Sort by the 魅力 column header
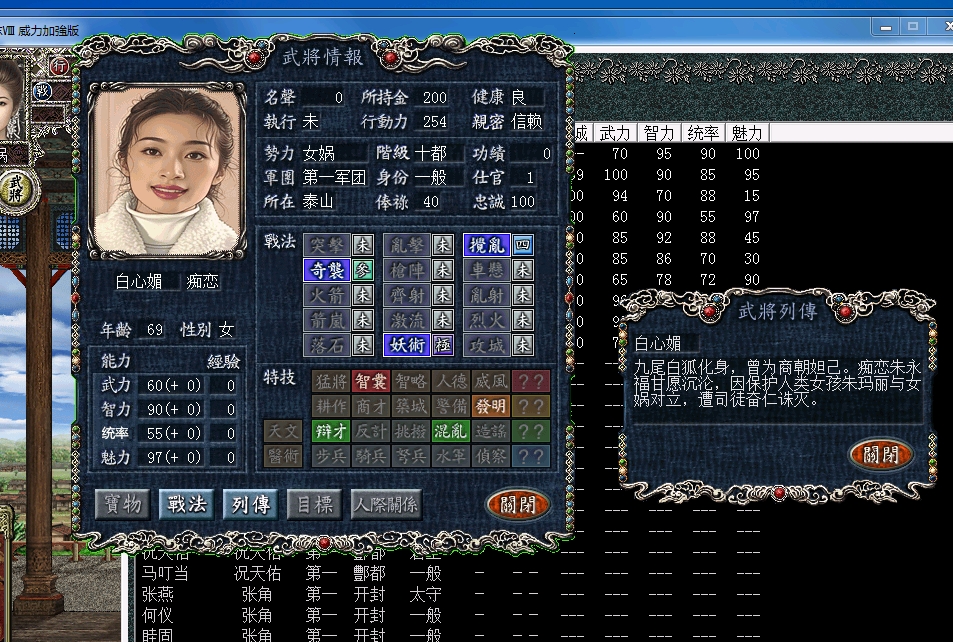The image size is (953, 642). pyautogui.click(x=747, y=133)
